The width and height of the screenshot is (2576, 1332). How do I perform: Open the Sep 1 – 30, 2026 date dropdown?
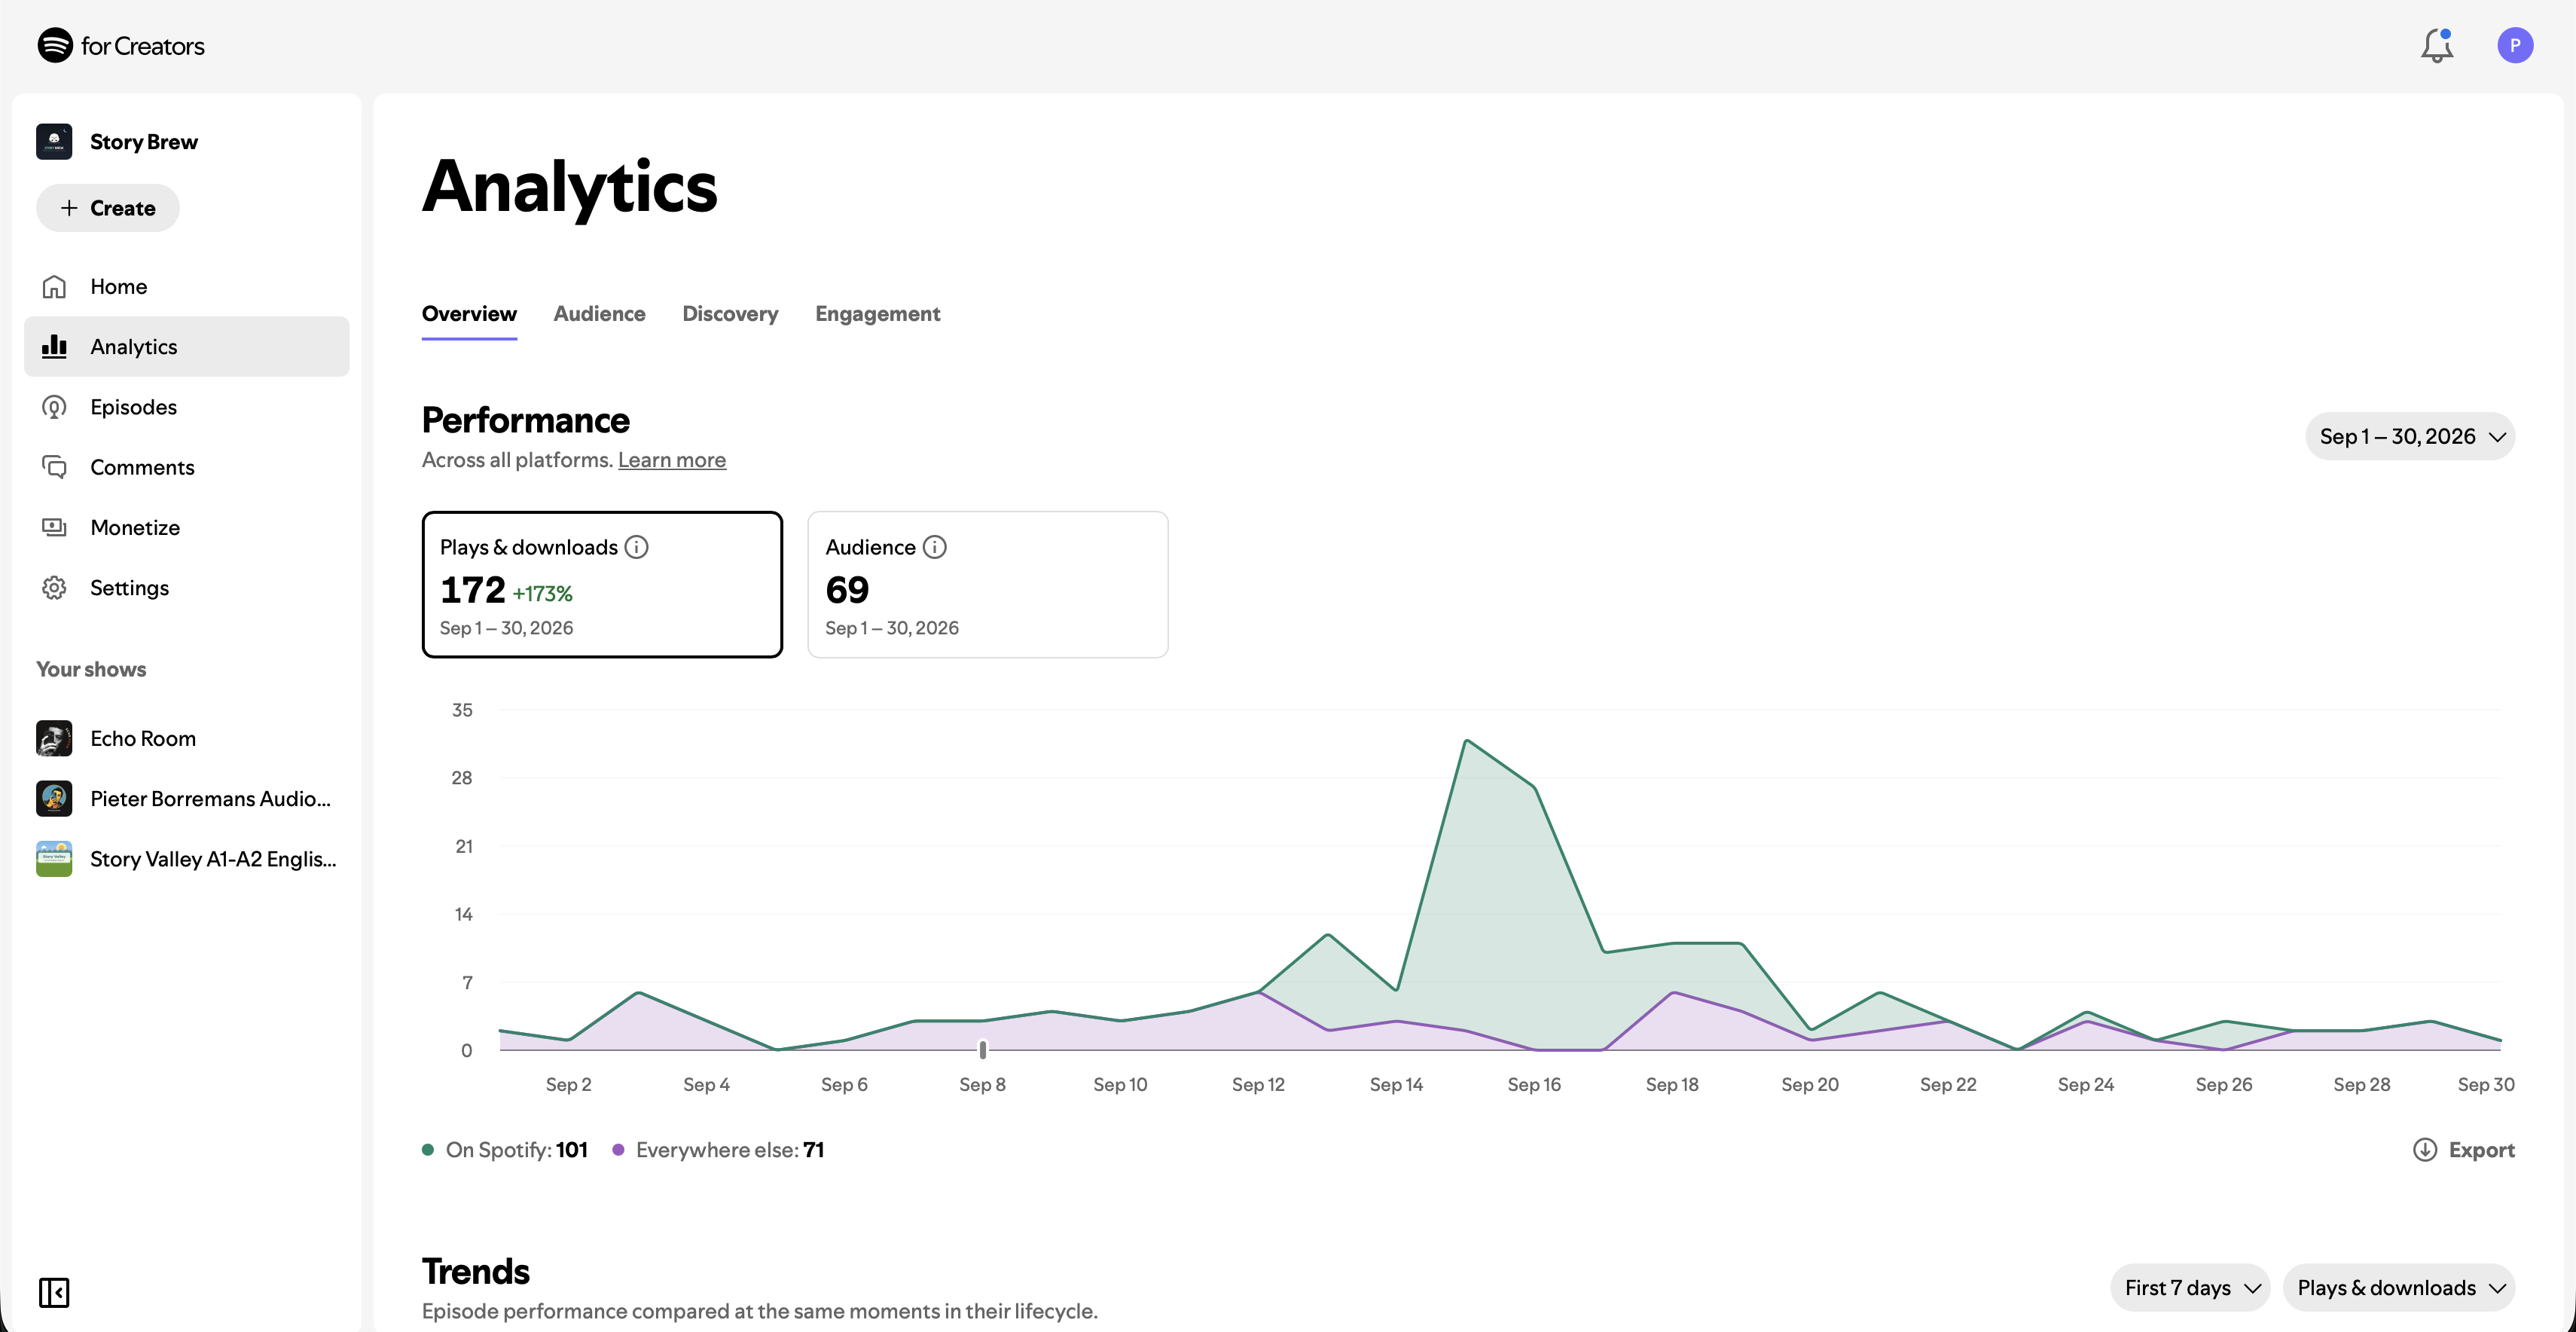(x=2410, y=437)
